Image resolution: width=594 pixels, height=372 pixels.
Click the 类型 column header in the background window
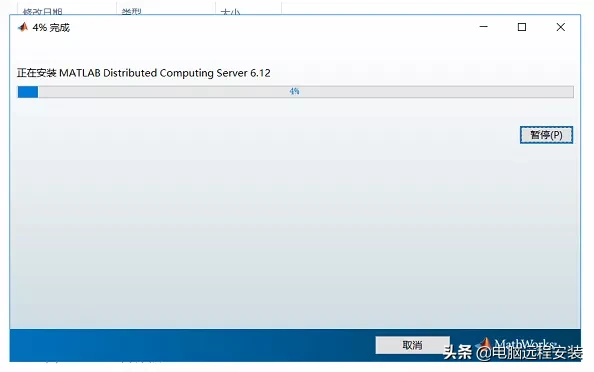tap(131, 11)
